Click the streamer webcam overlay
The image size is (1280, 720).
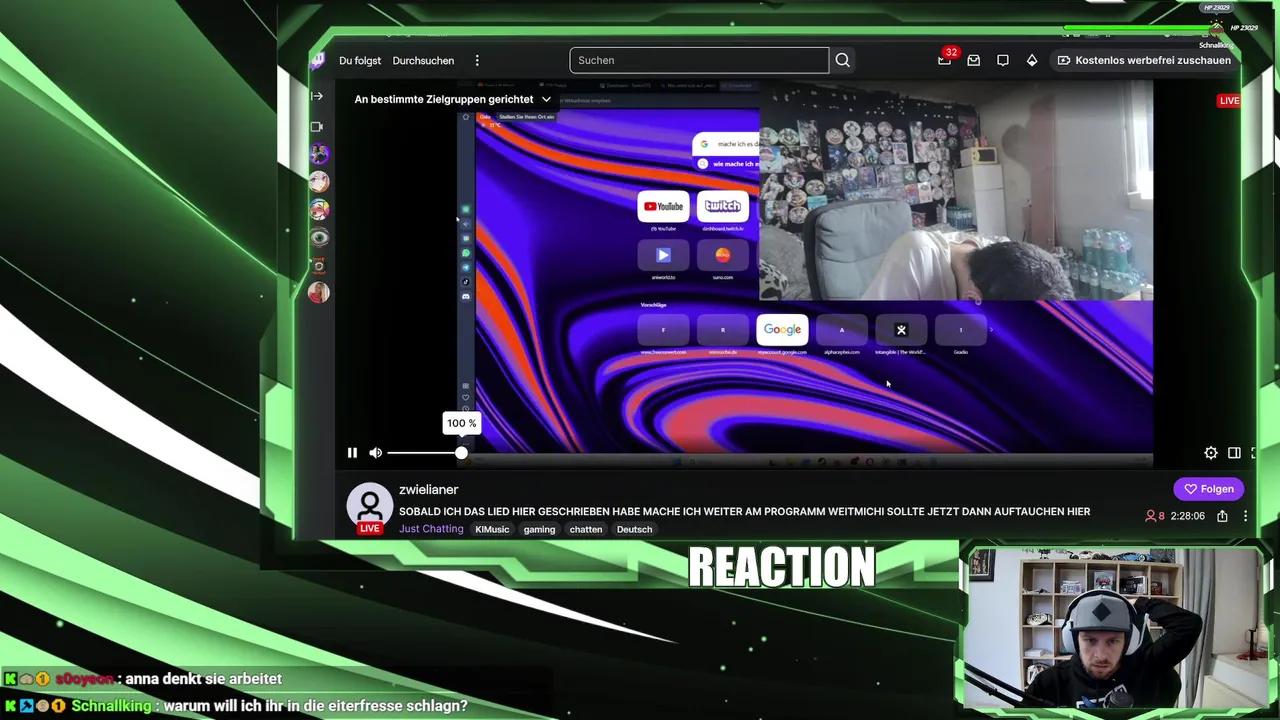[1113, 627]
